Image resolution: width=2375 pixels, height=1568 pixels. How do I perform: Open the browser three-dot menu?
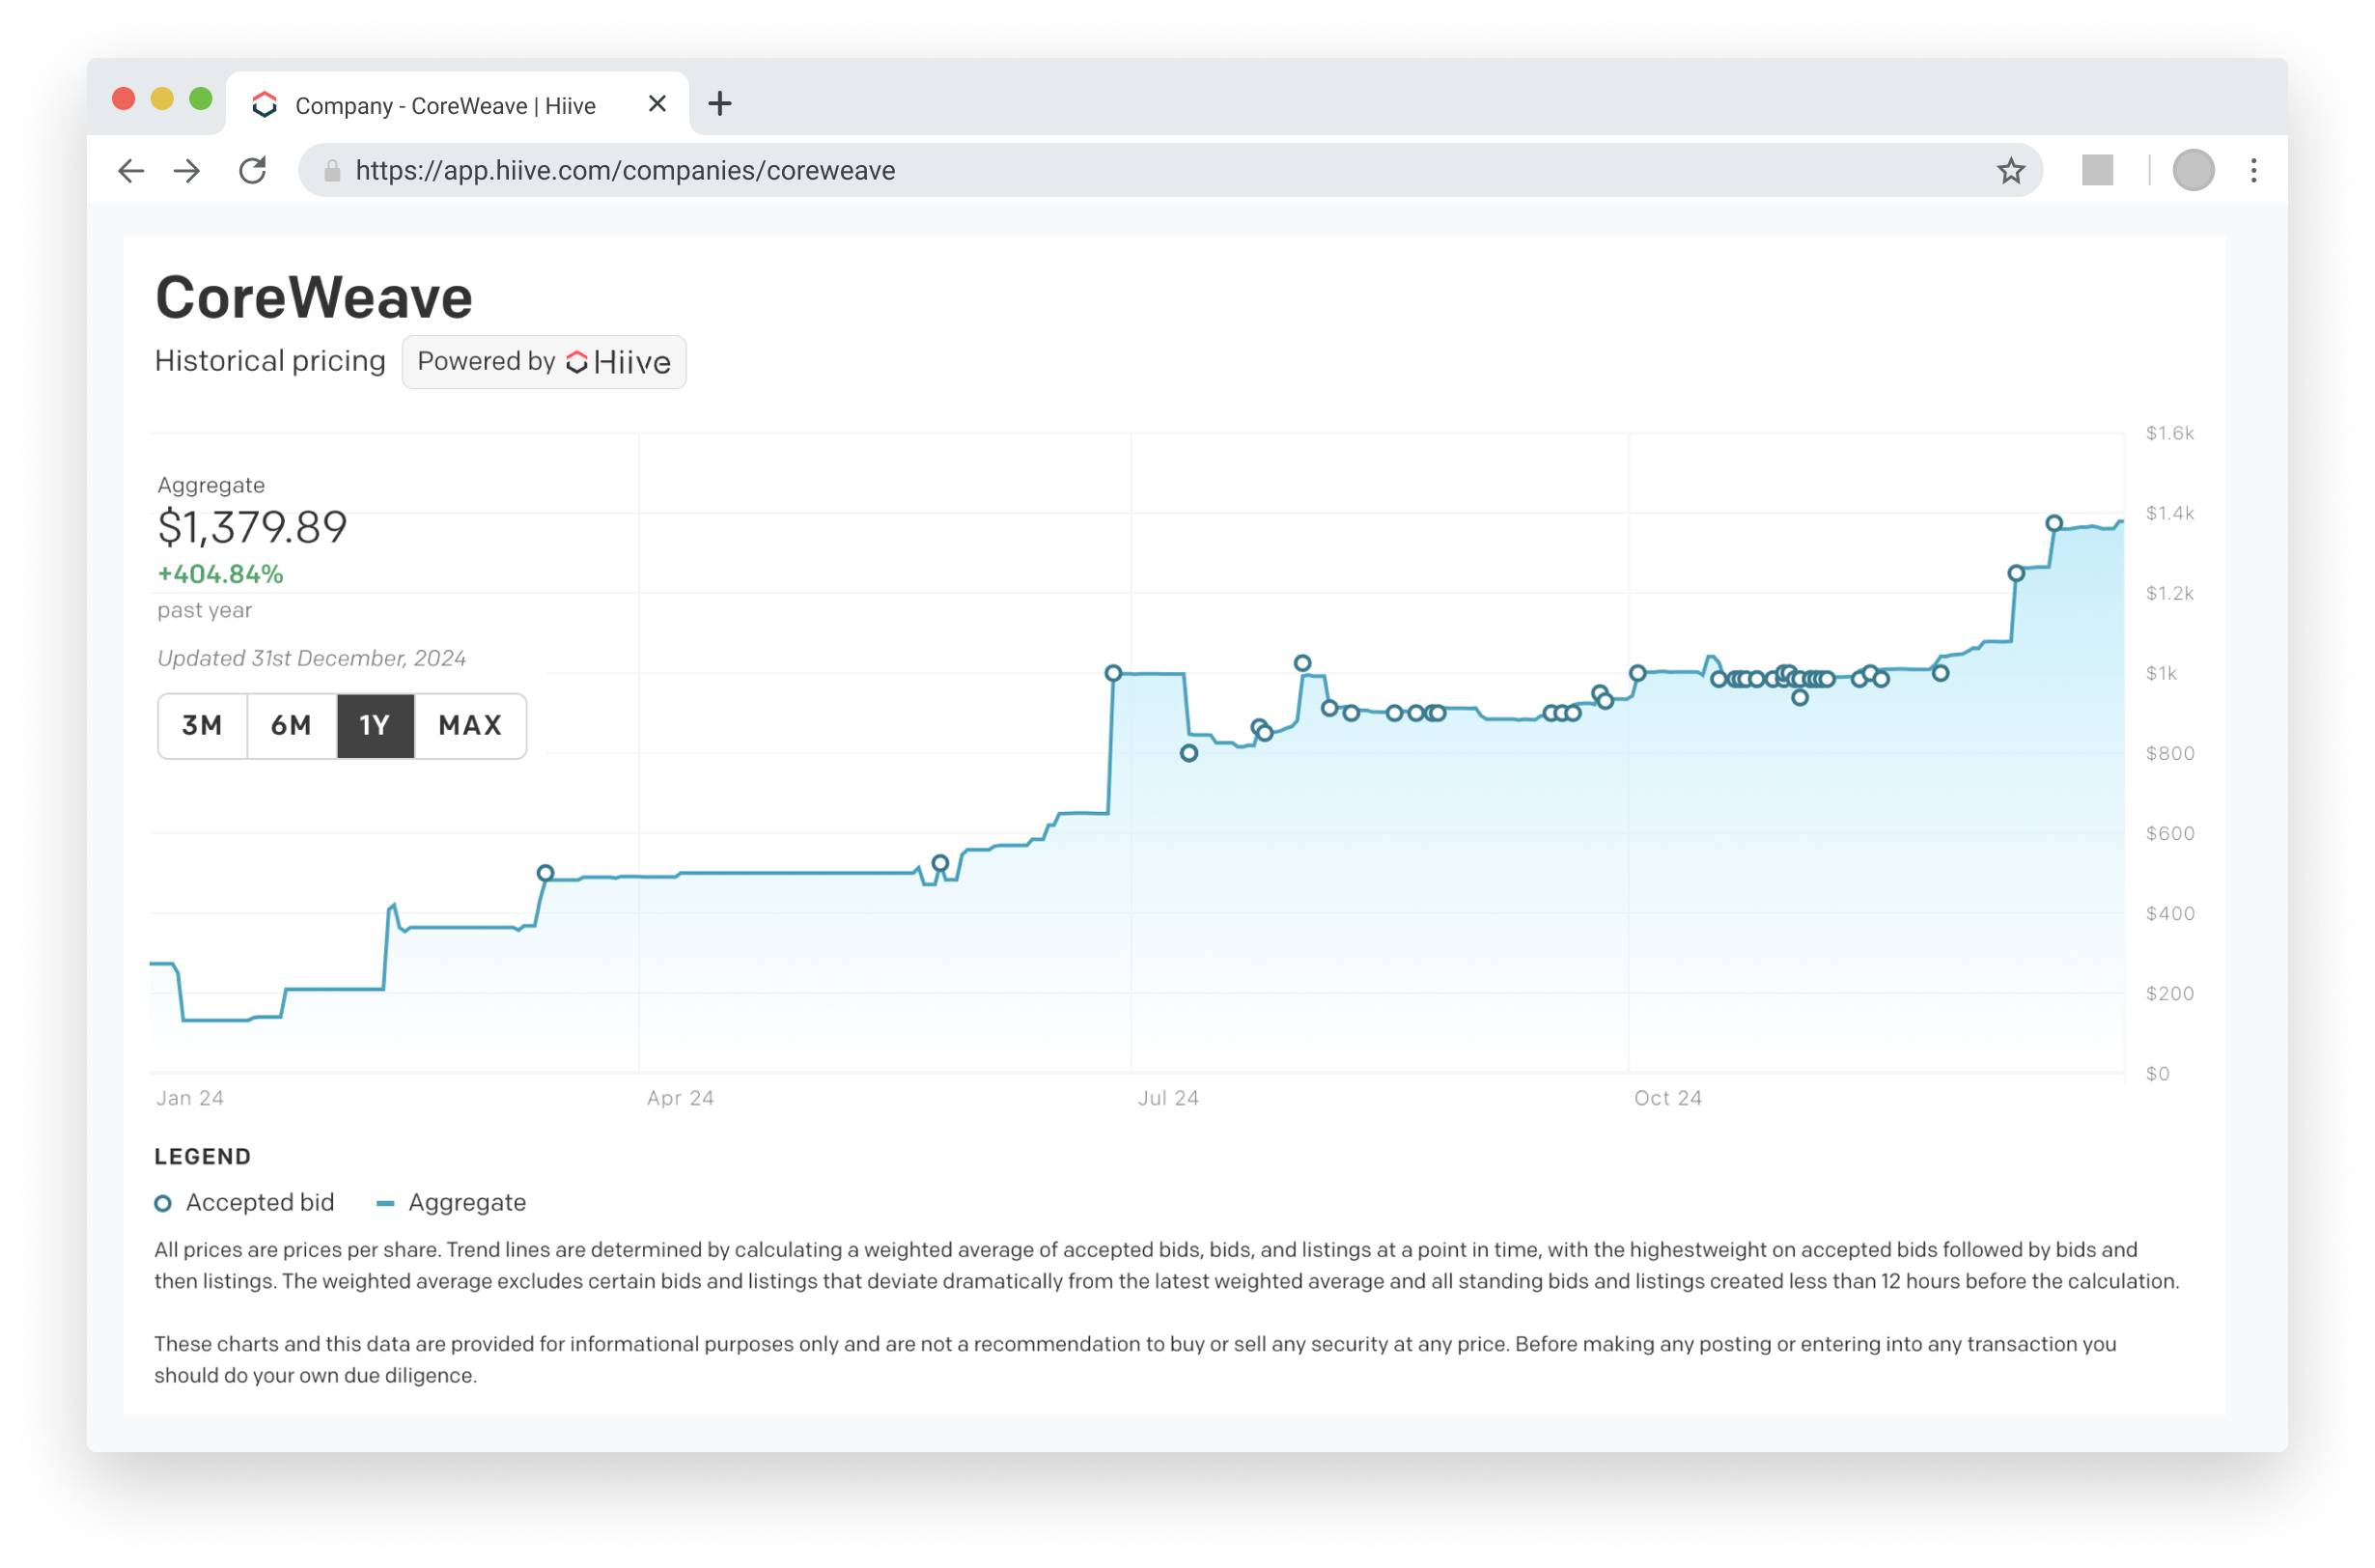pos(2253,171)
